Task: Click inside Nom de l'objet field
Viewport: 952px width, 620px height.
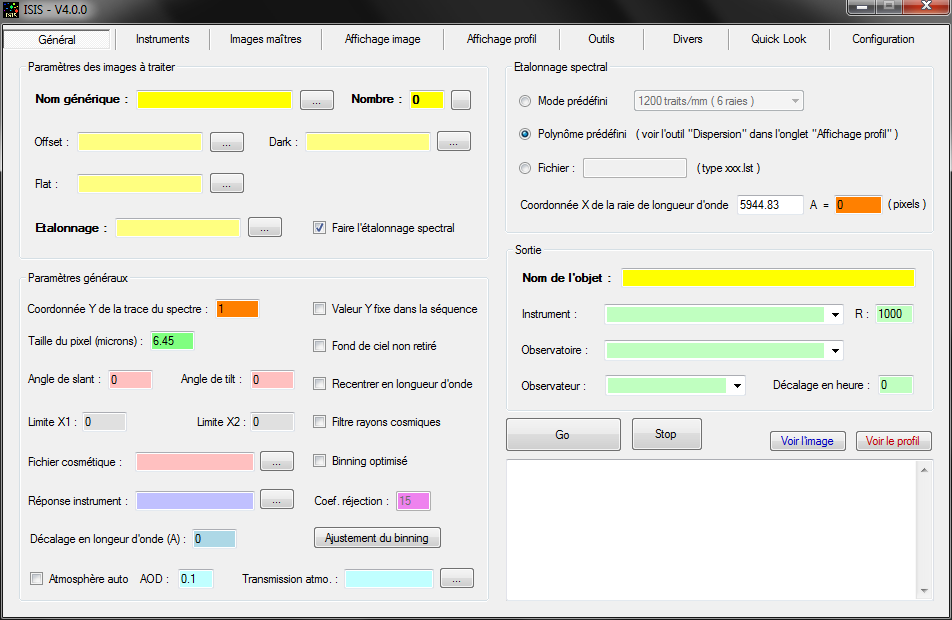Action: click(x=767, y=278)
